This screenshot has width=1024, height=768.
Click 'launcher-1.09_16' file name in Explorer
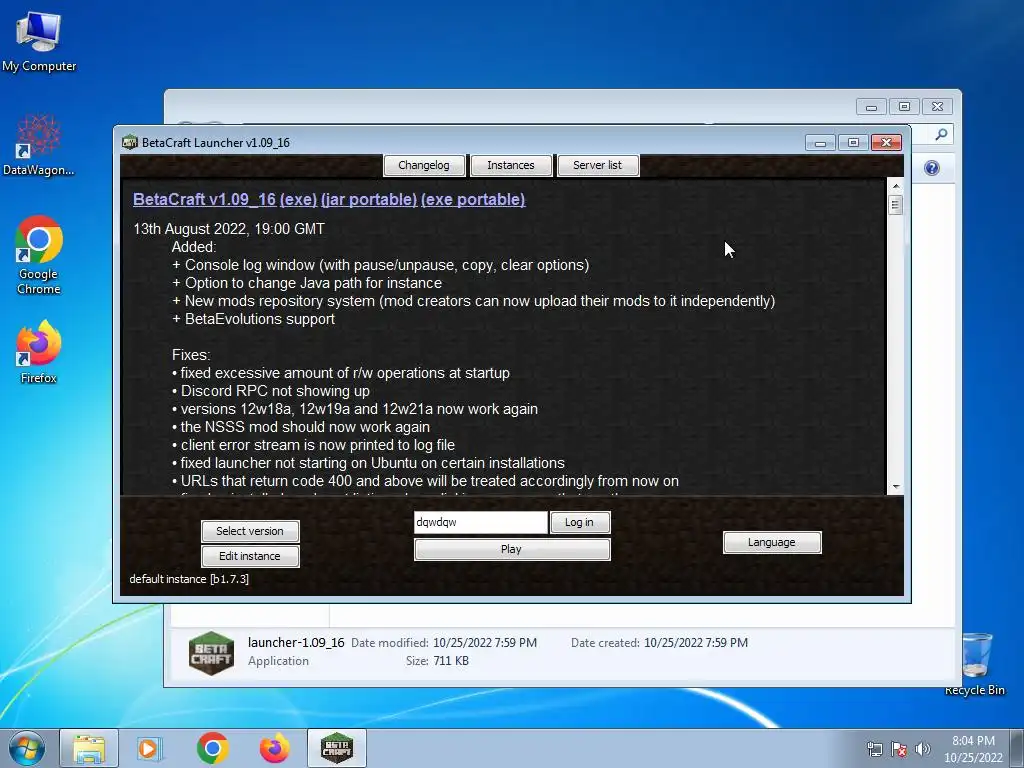[296, 643]
